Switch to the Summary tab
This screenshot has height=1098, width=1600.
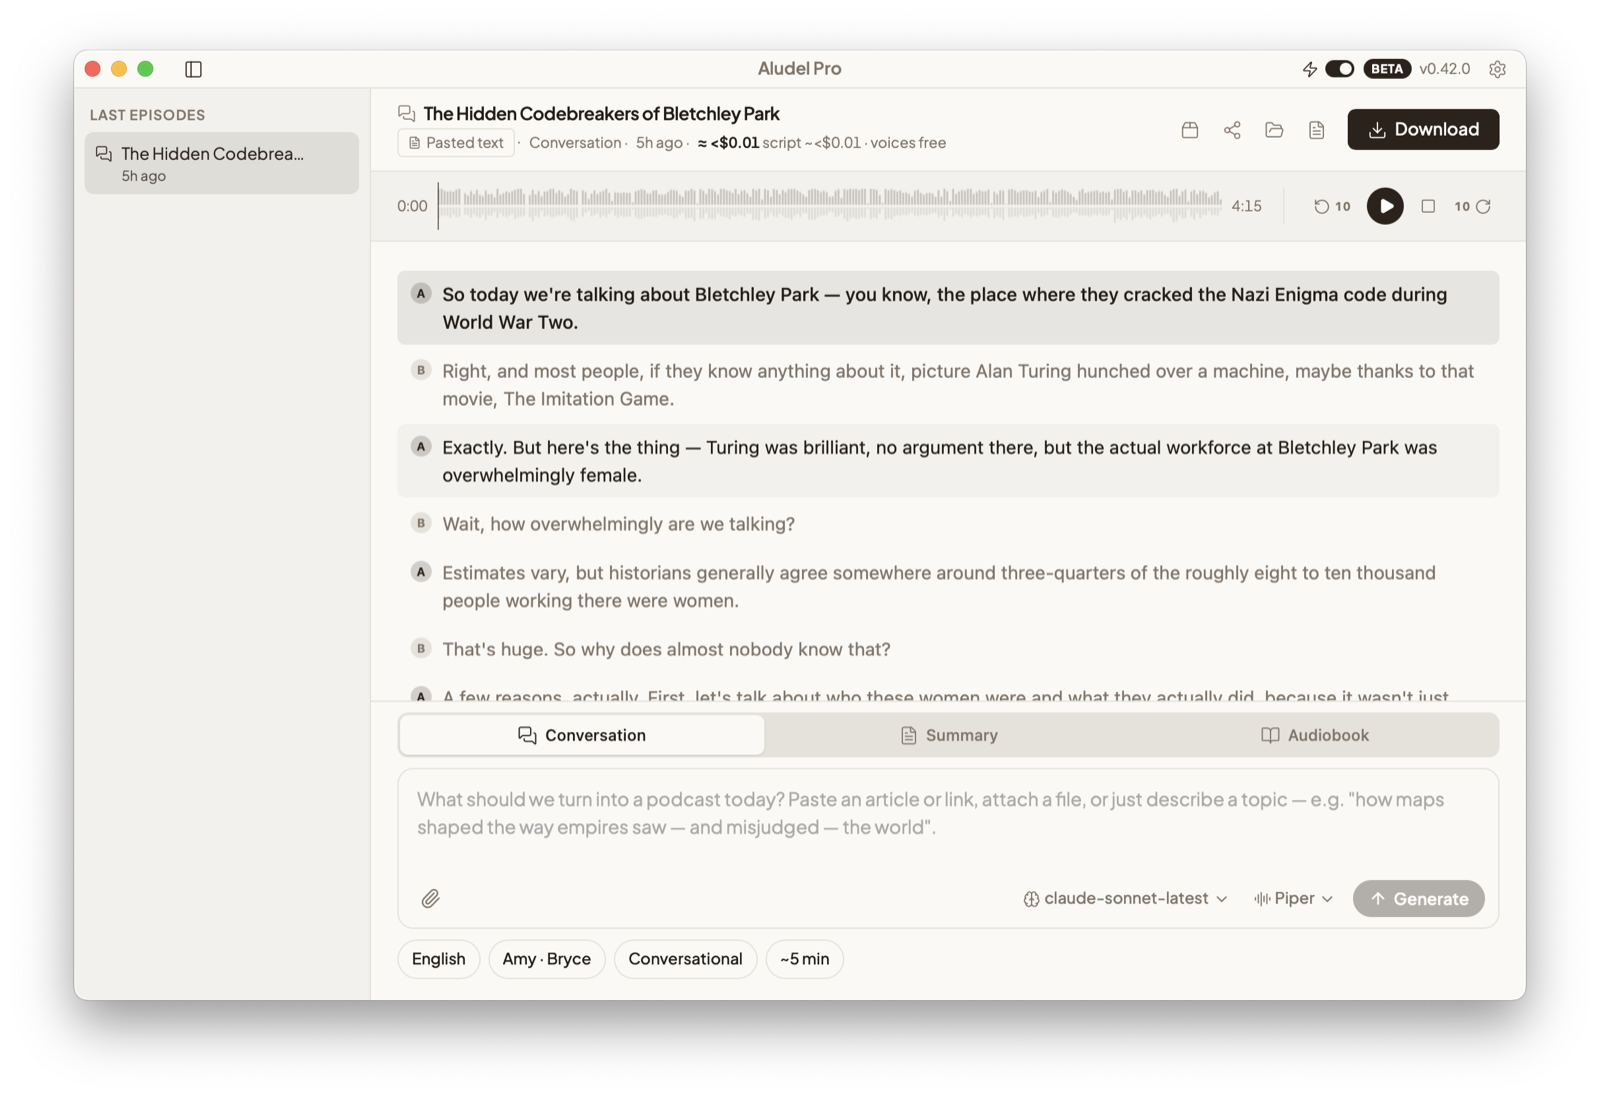(949, 735)
